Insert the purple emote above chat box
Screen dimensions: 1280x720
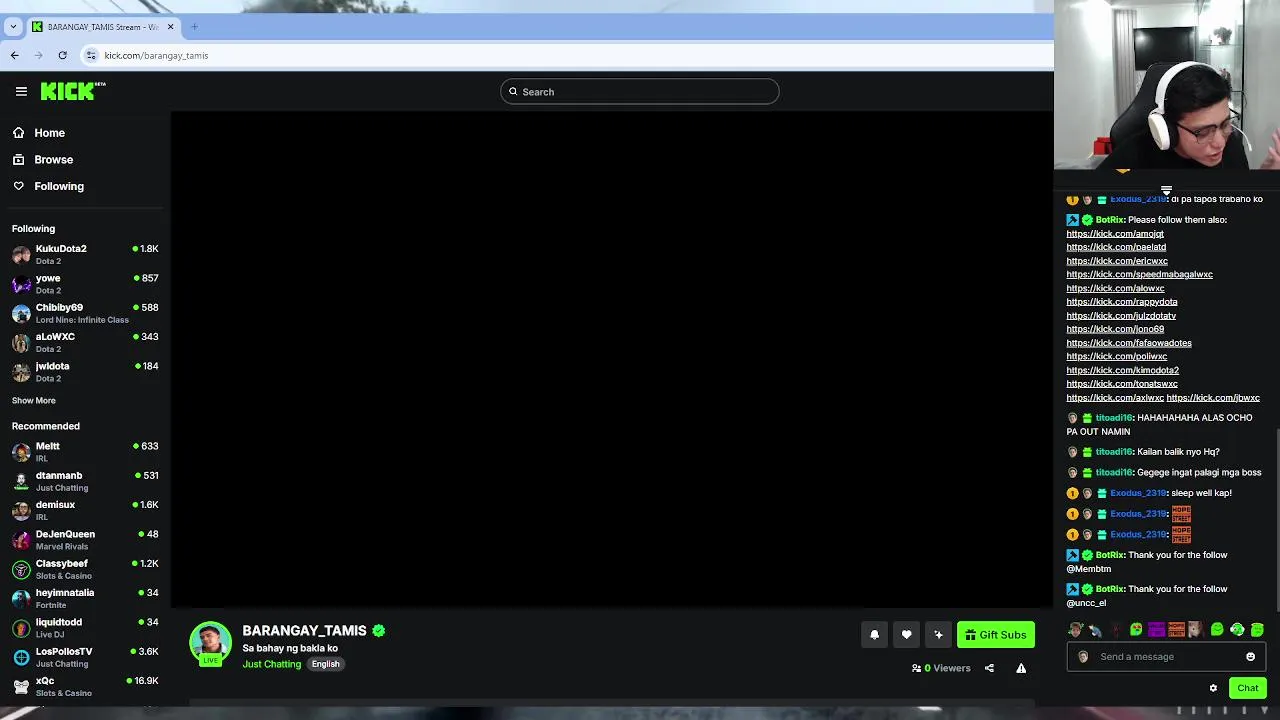pyautogui.click(x=1156, y=630)
